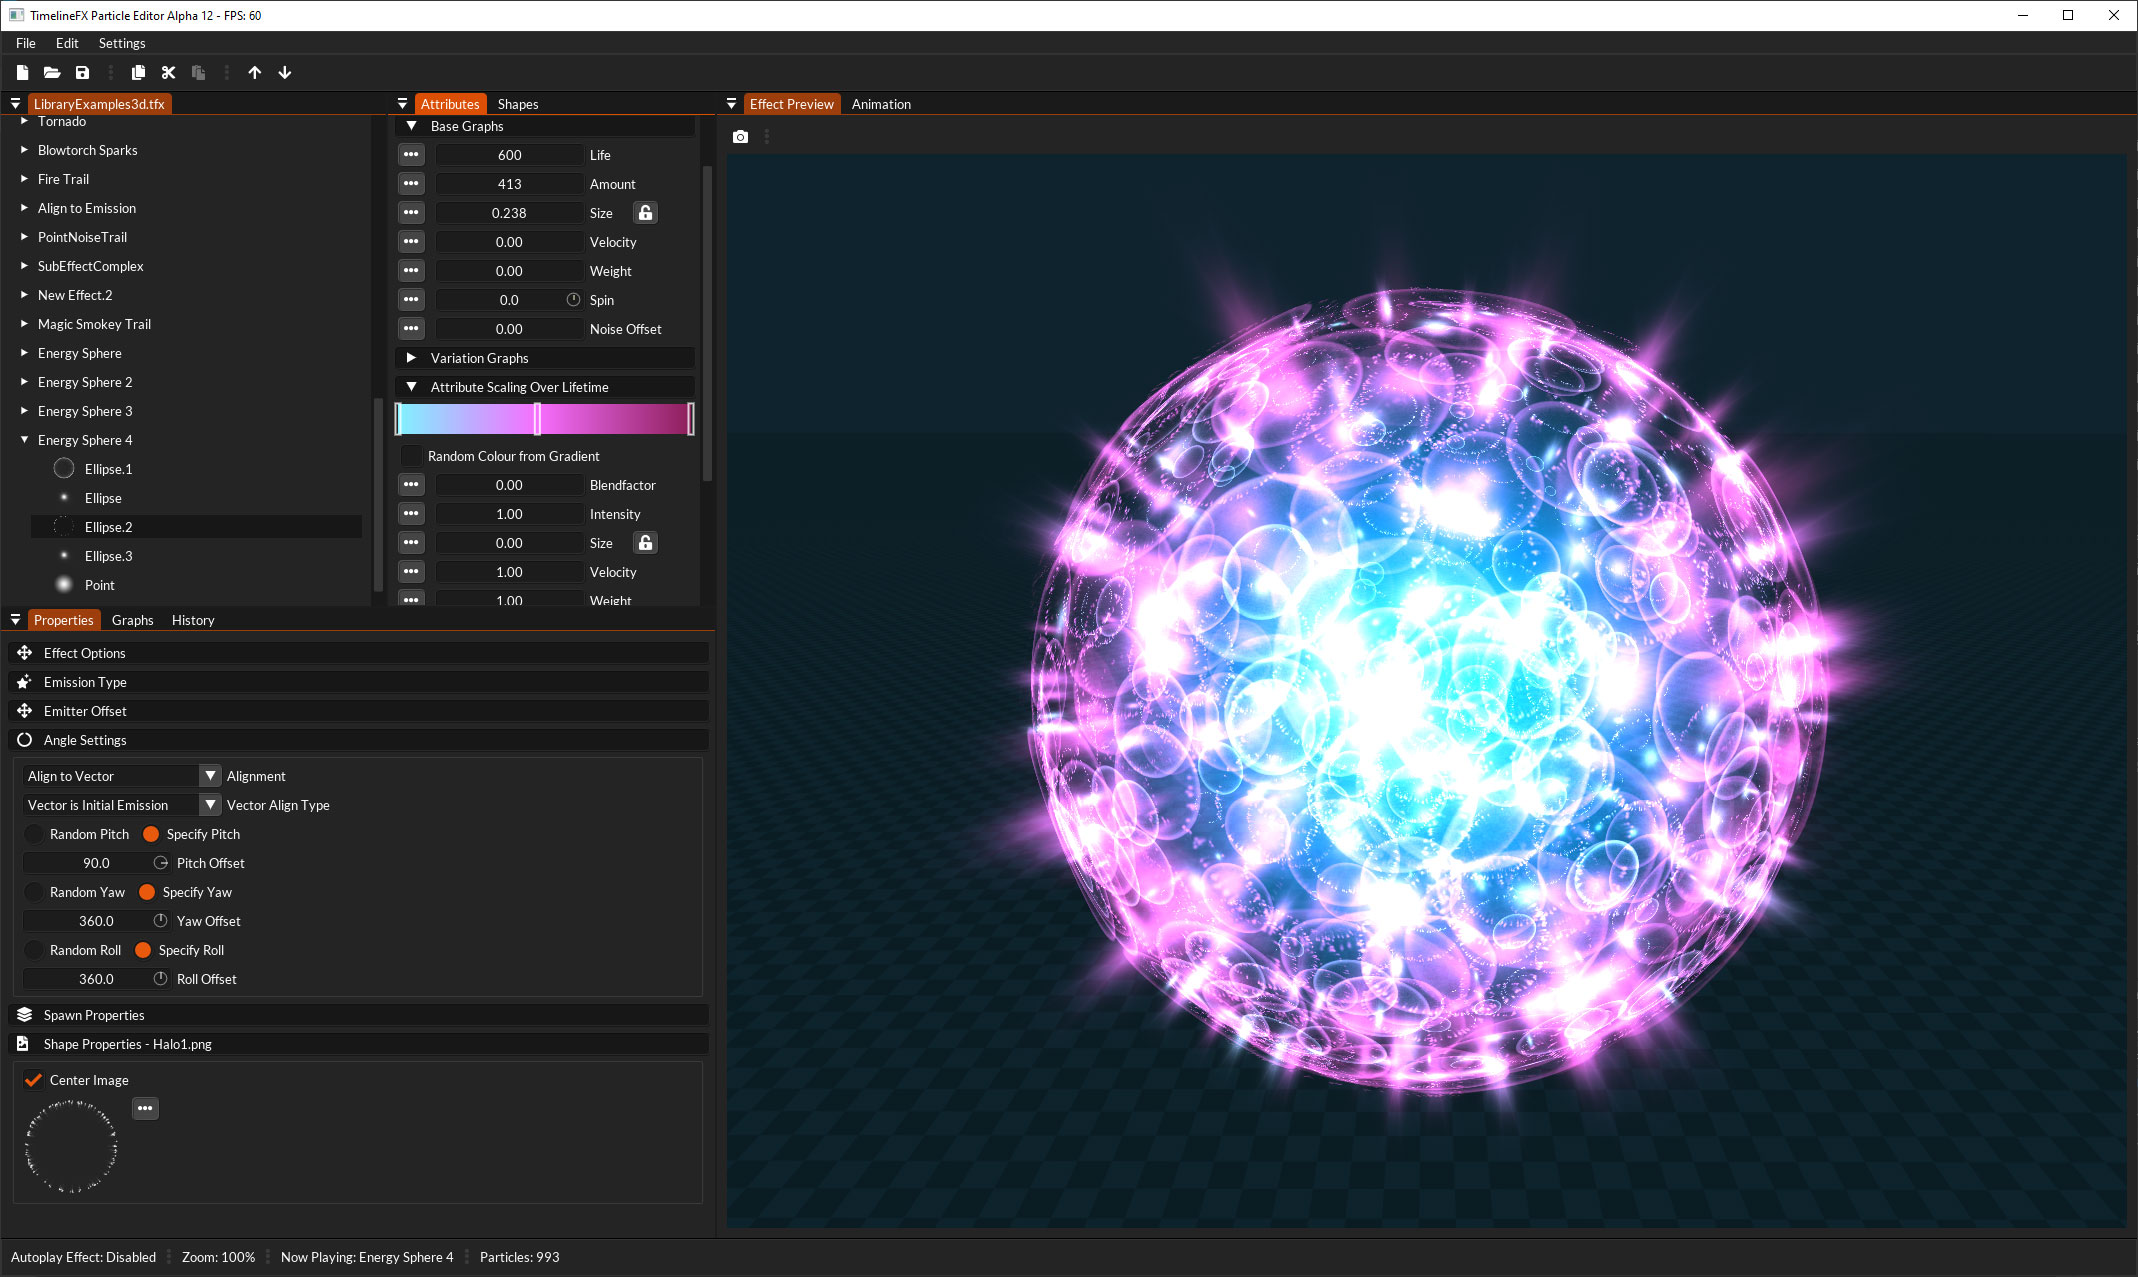This screenshot has height=1277, width=2138.
Task: Select the Point emitter in the tree
Action: [x=99, y=585]
